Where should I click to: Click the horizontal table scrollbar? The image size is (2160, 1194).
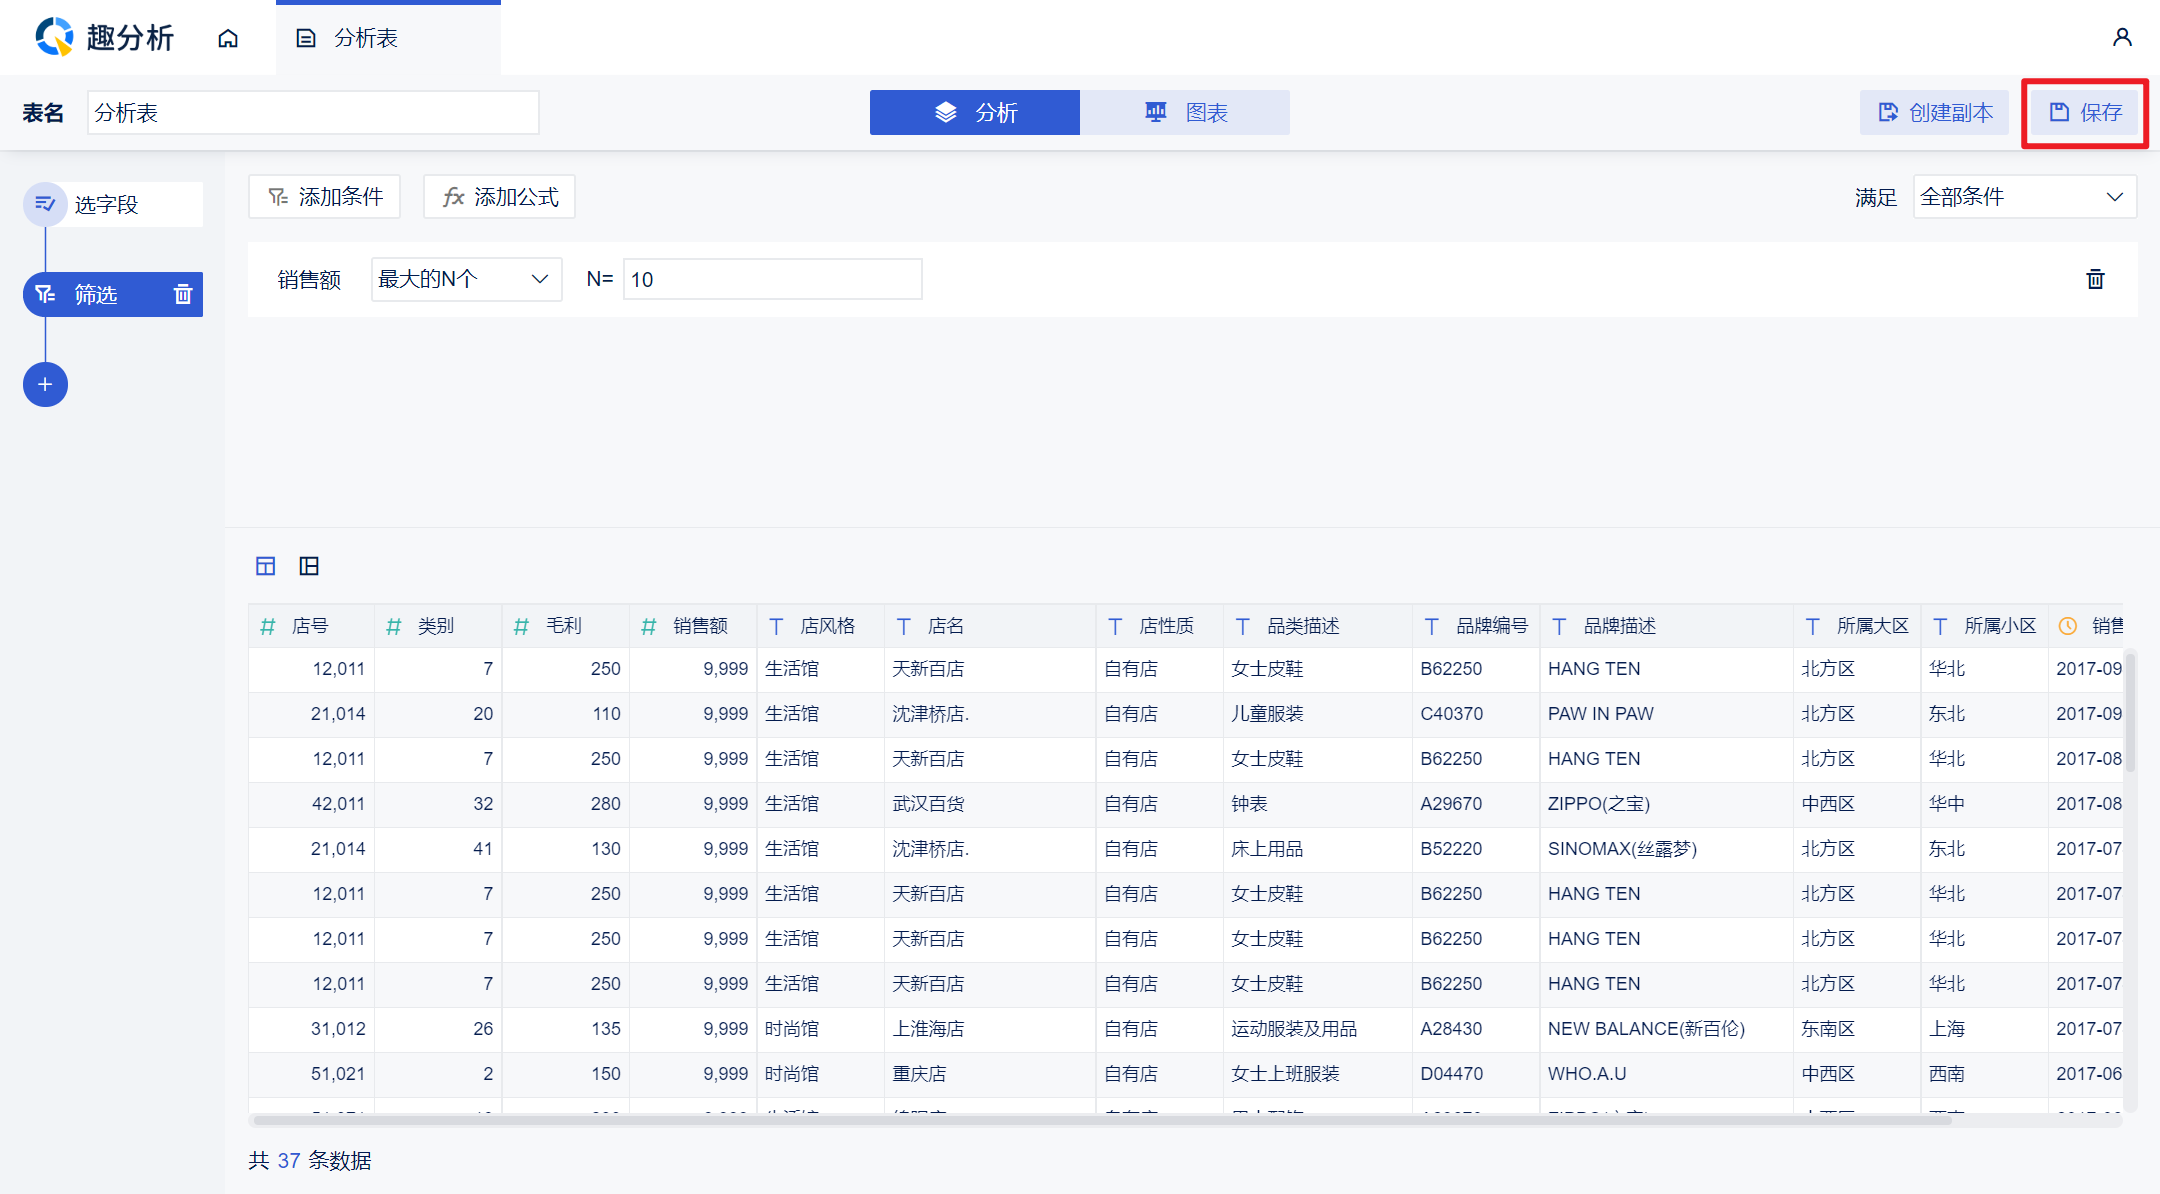1100,1120
